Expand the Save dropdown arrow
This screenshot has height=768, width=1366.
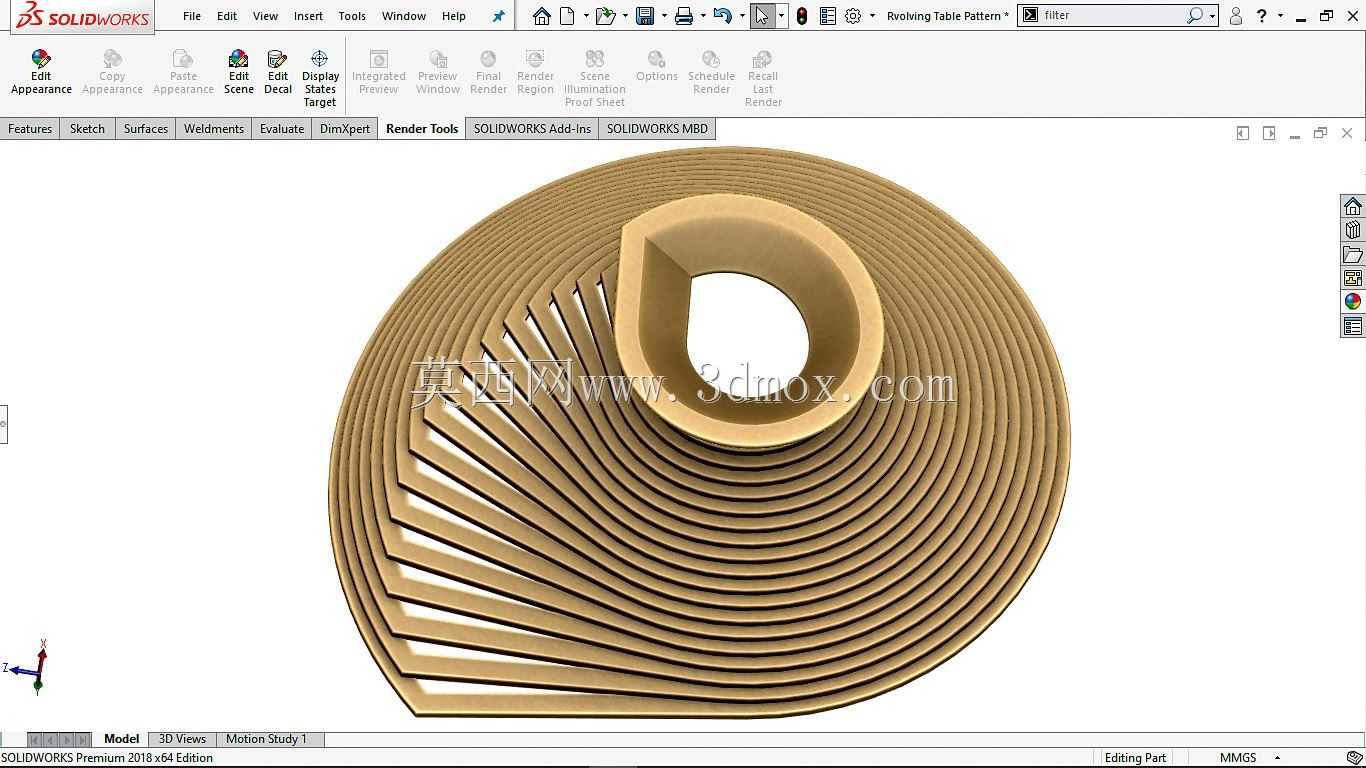coord(664,16)
